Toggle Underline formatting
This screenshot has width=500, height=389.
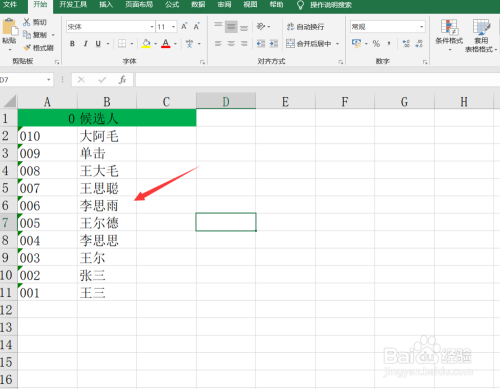coord(98,43)
